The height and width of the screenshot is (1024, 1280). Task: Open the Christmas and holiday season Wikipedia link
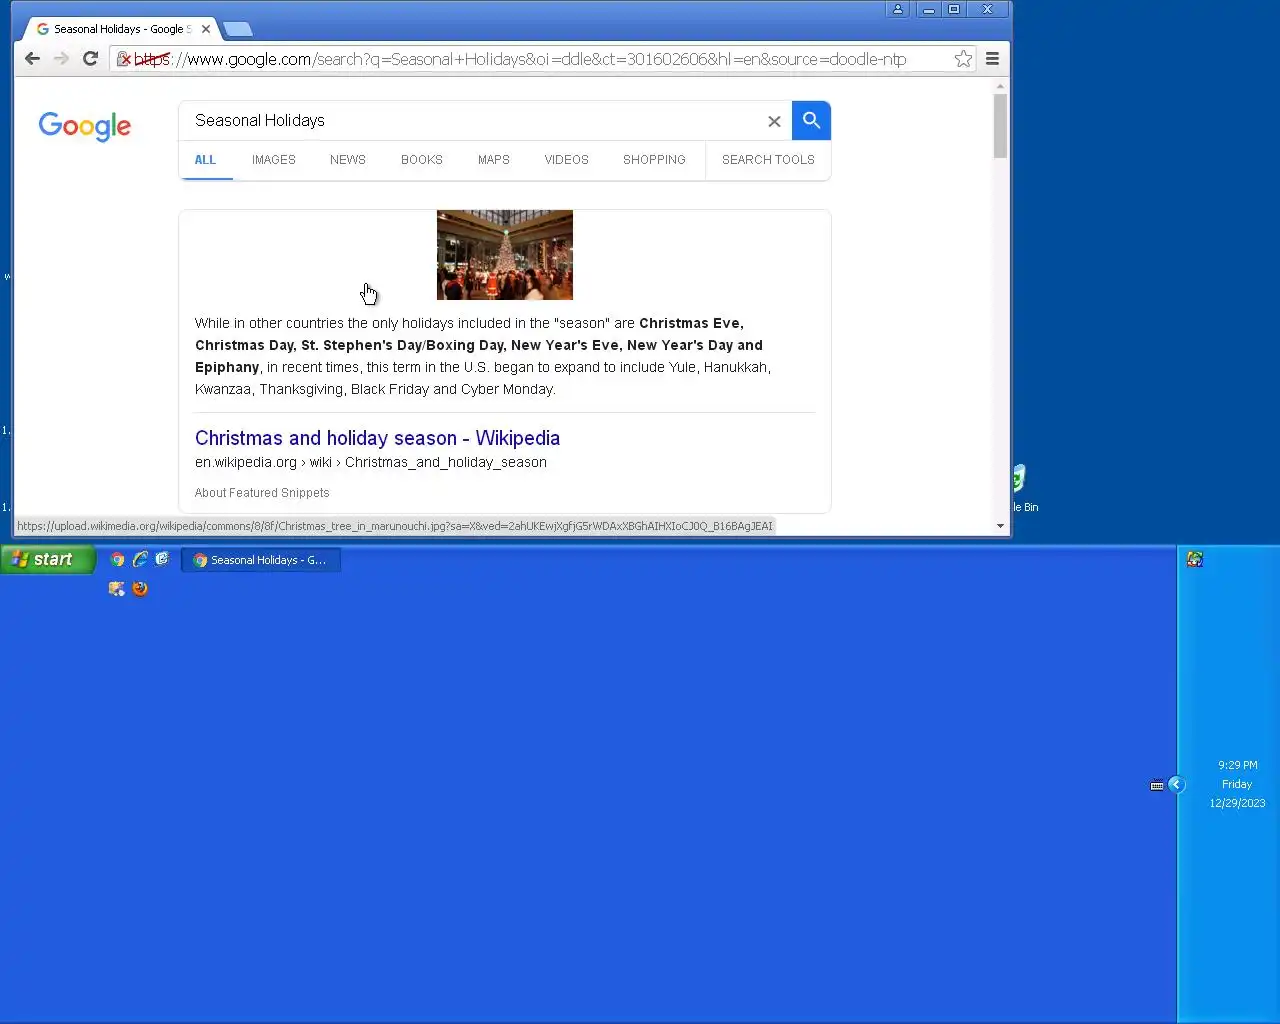(x=377, y=438)
